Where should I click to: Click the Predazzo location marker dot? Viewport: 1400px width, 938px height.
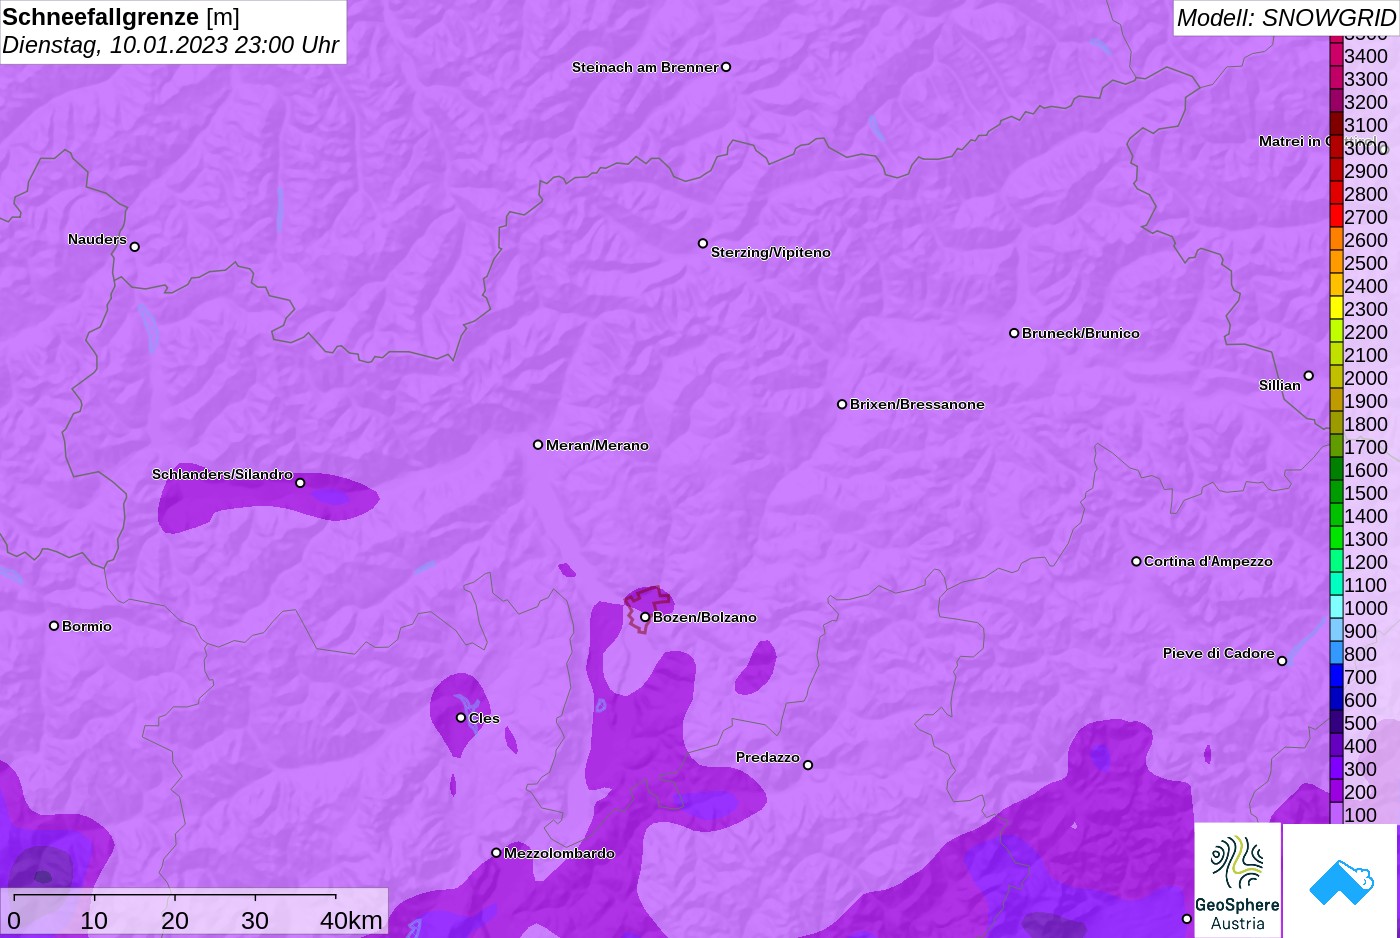click(x=808, y=765)
